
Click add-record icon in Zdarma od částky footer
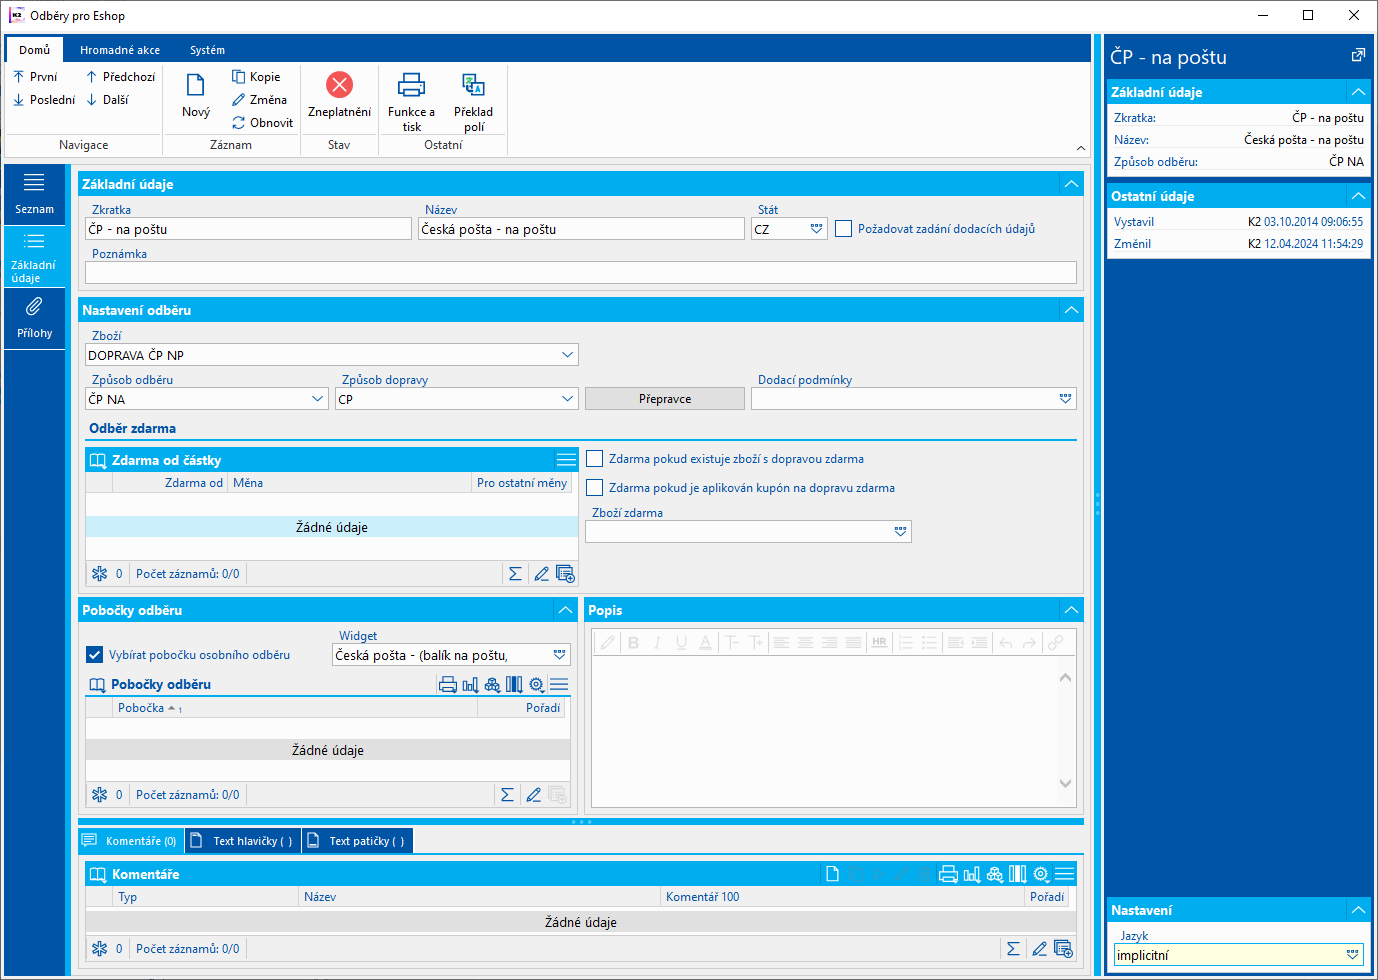(x=565, y=574)
